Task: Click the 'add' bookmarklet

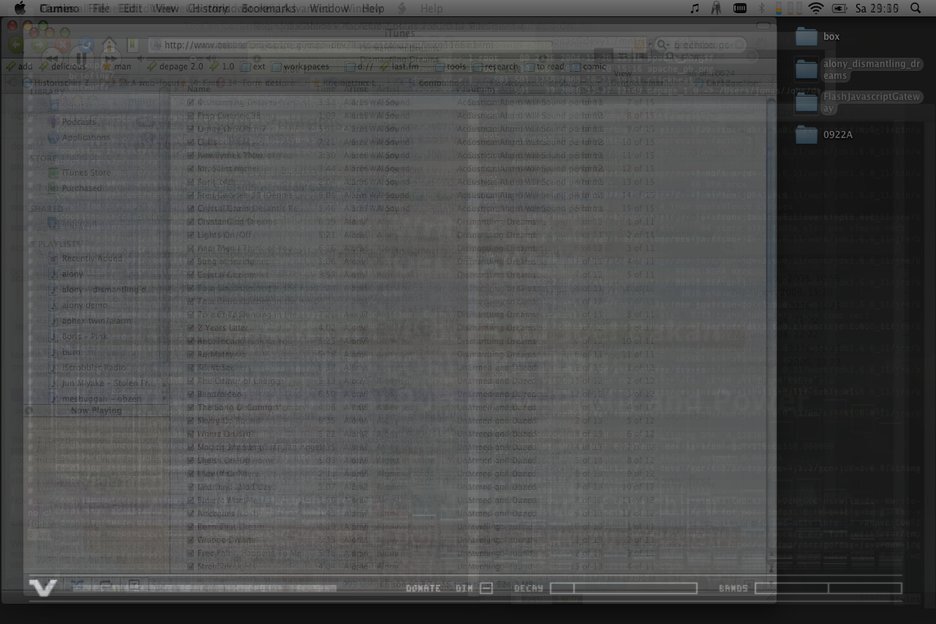Action: pyautogui.click(x=20, y=66)
